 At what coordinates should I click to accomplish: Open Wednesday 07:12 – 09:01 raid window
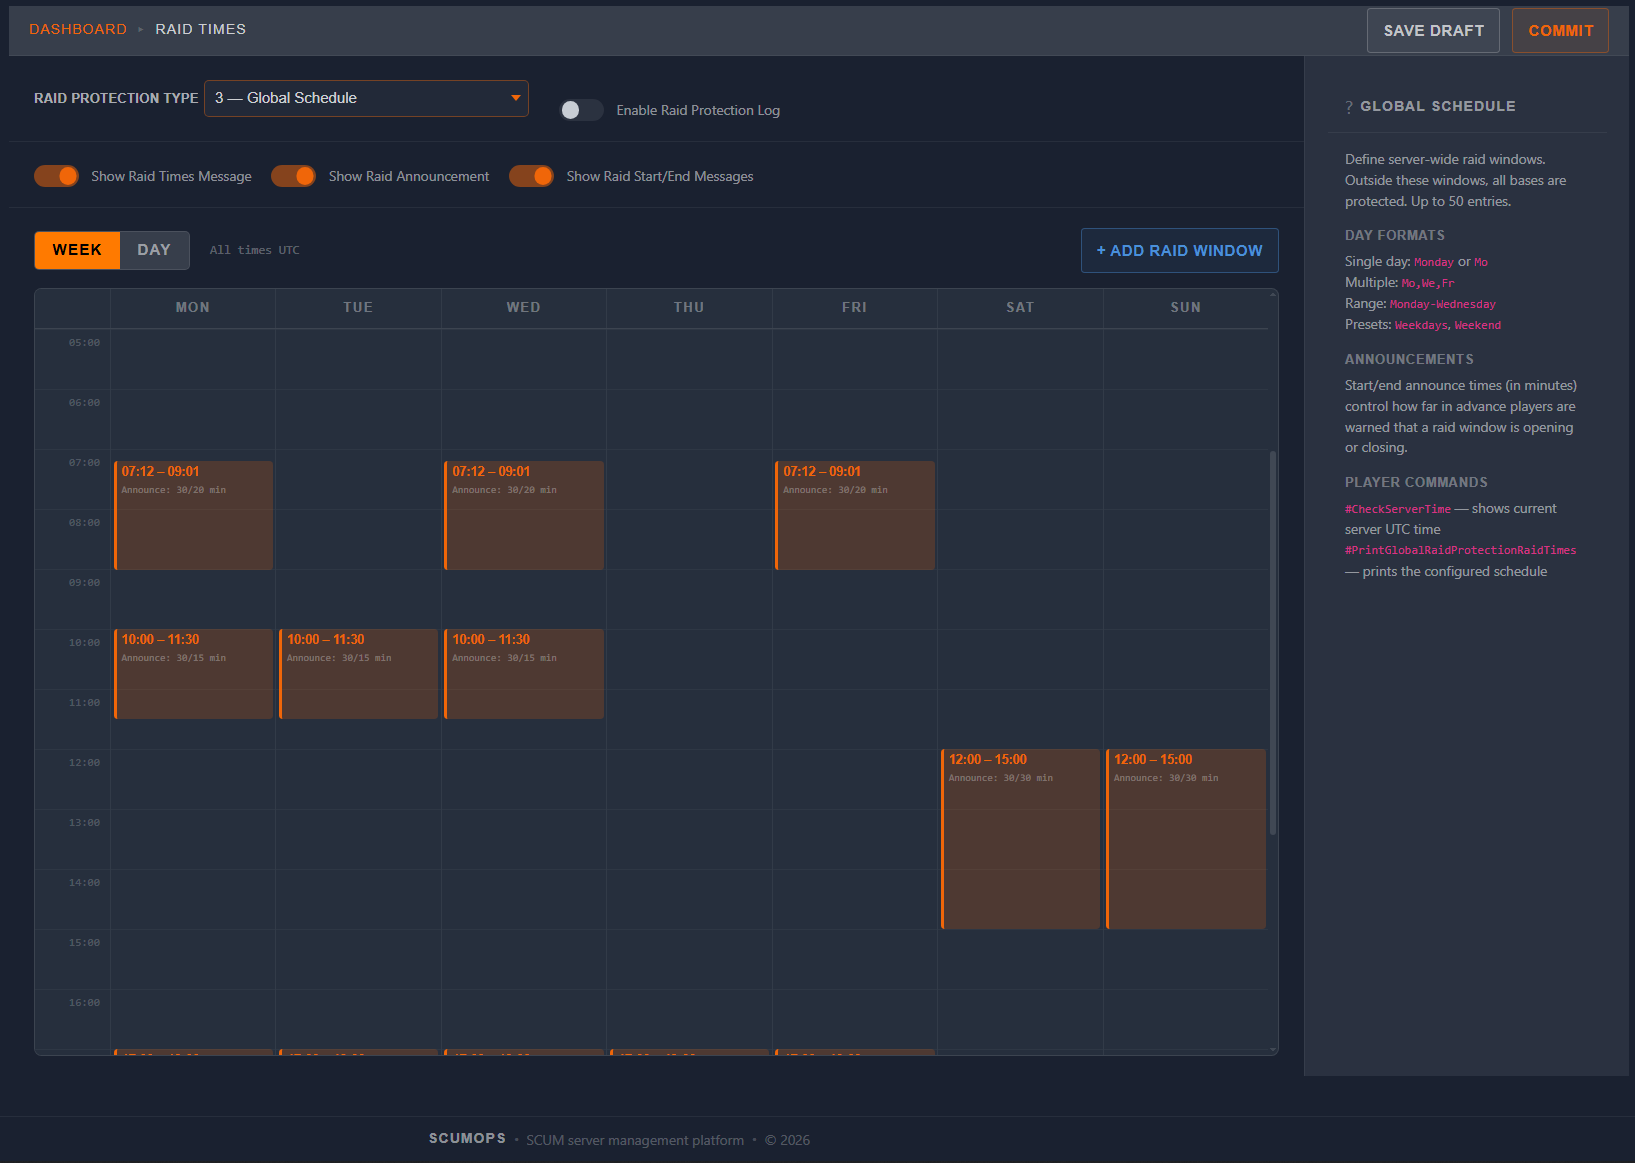[524, 515]
